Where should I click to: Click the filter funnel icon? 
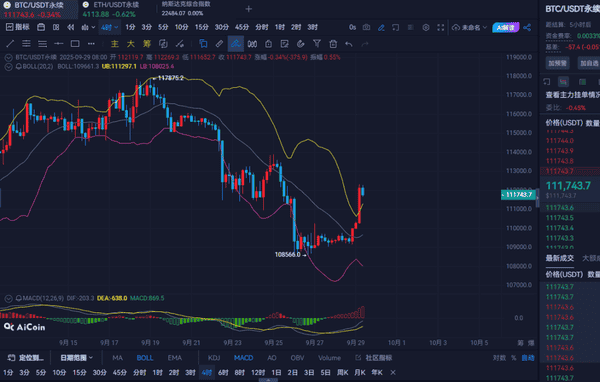click(x=316, y=44)
